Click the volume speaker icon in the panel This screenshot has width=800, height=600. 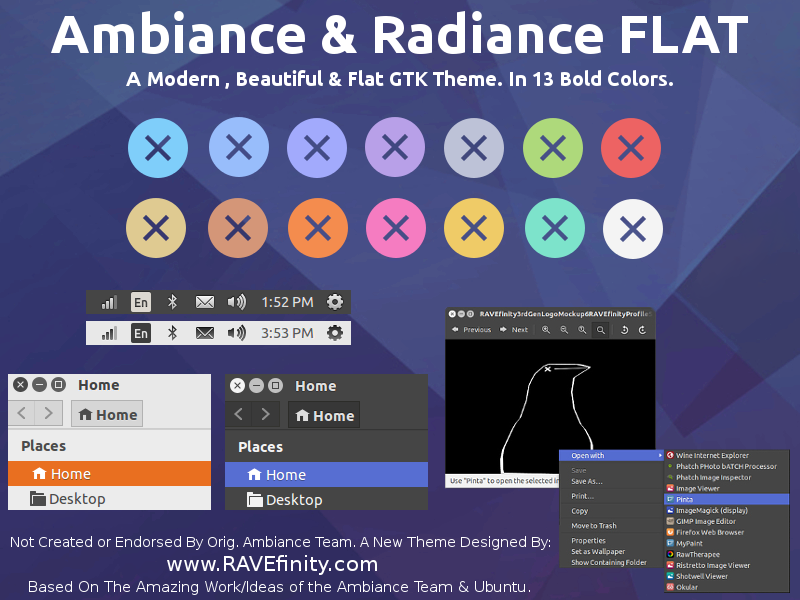coord(236,301)
